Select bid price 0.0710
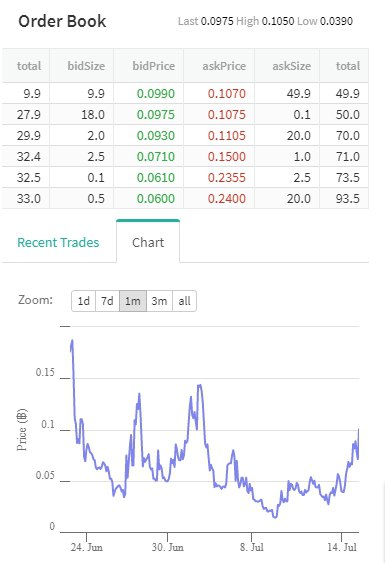The width and height of the screenshot is (385, 563). click(x=156, y=157)
